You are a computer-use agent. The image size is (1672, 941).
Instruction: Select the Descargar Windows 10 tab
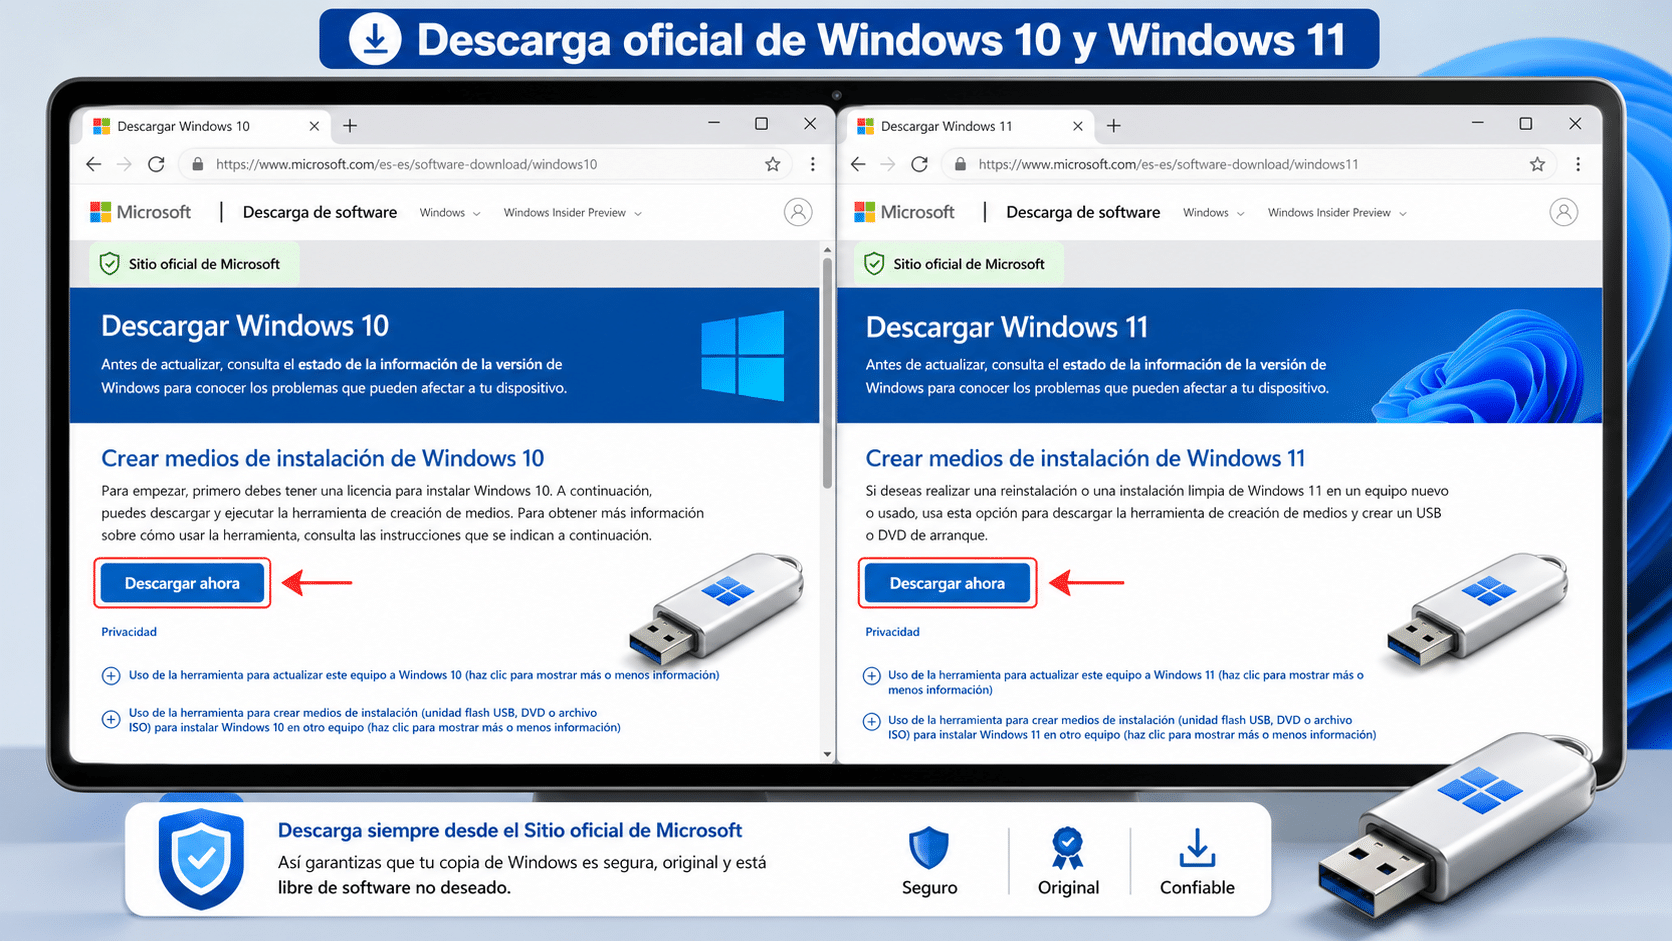click(205, 126)
